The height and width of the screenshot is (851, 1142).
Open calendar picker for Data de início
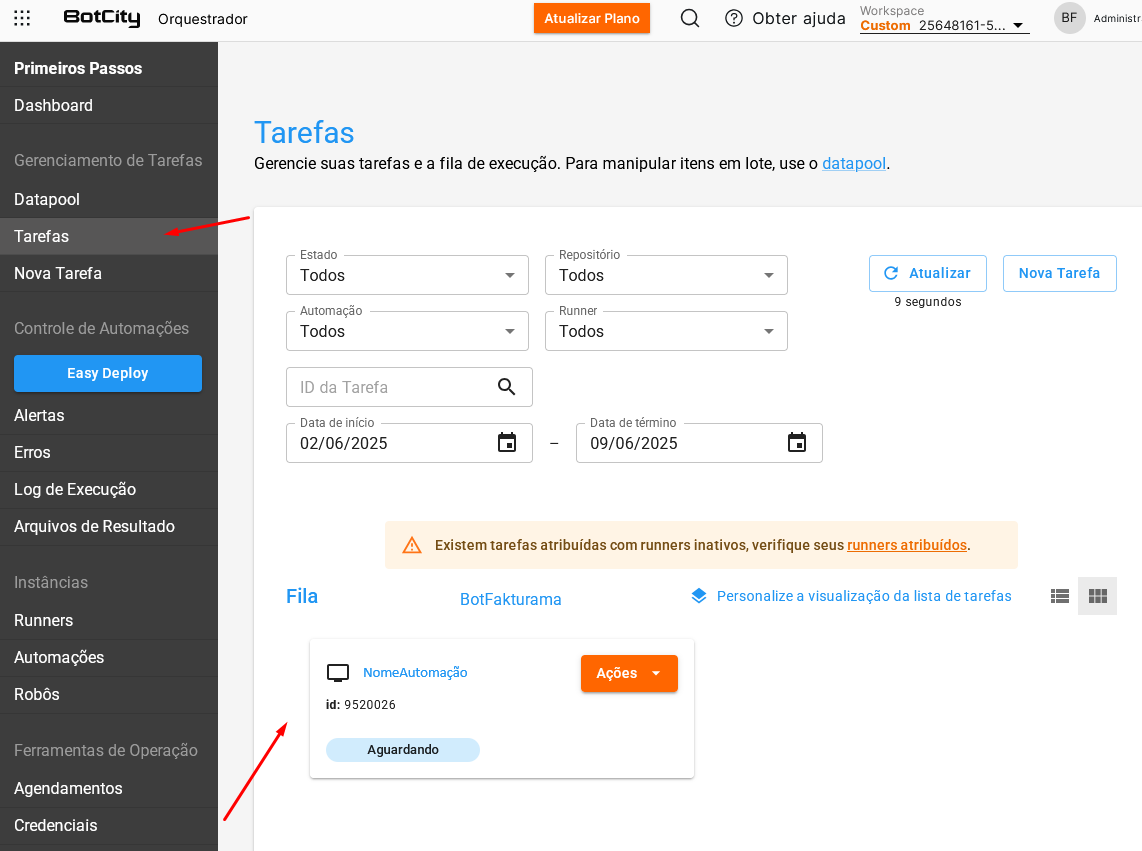point(507,443)
